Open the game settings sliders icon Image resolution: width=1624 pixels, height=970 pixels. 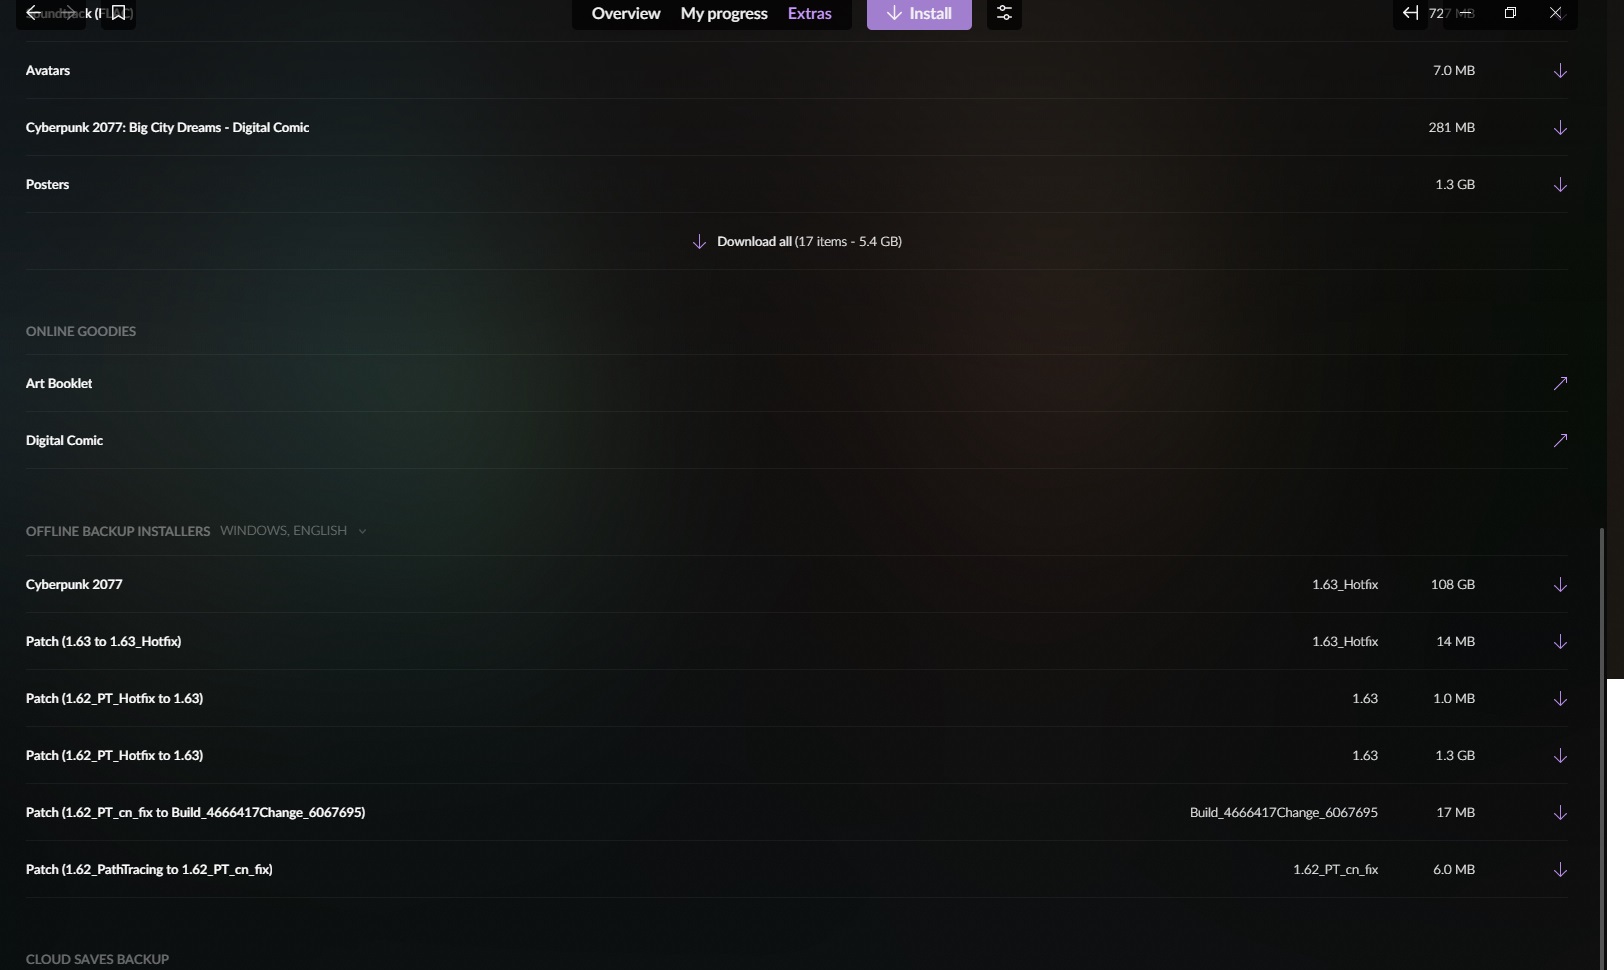pos(1004,13)
